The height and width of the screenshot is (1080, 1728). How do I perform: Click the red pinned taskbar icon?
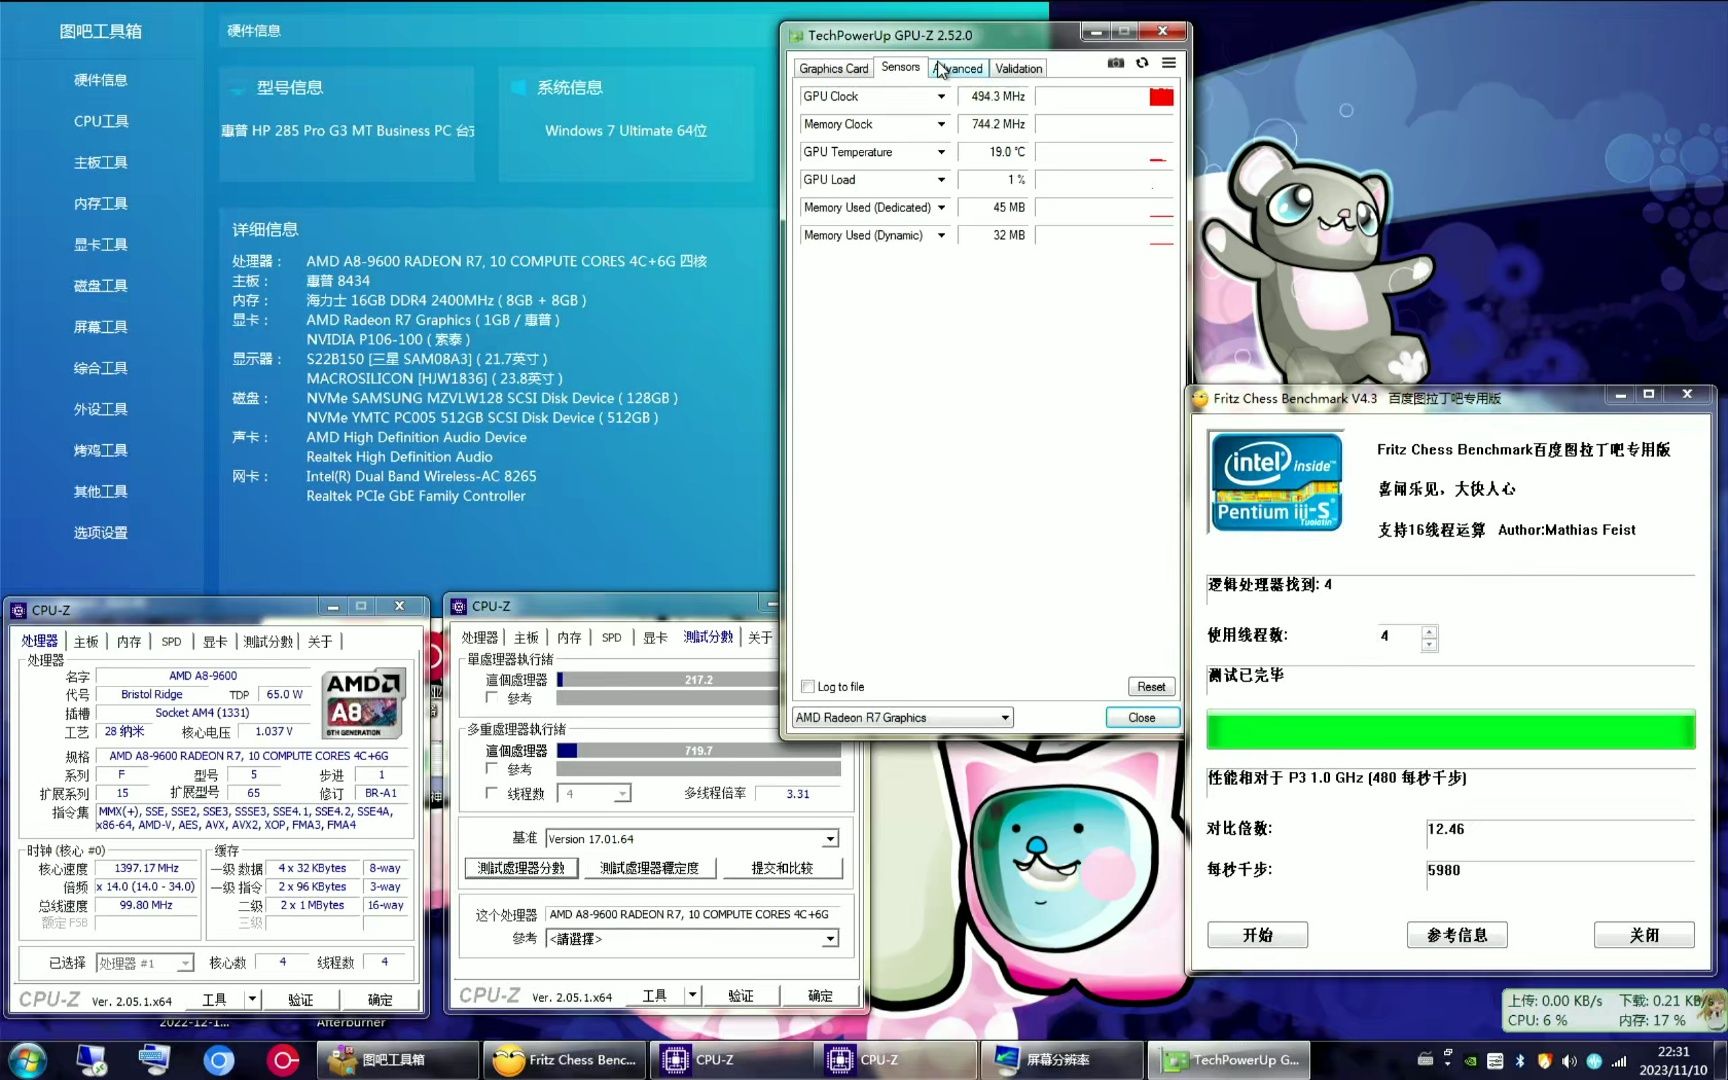coord(283,1060)
